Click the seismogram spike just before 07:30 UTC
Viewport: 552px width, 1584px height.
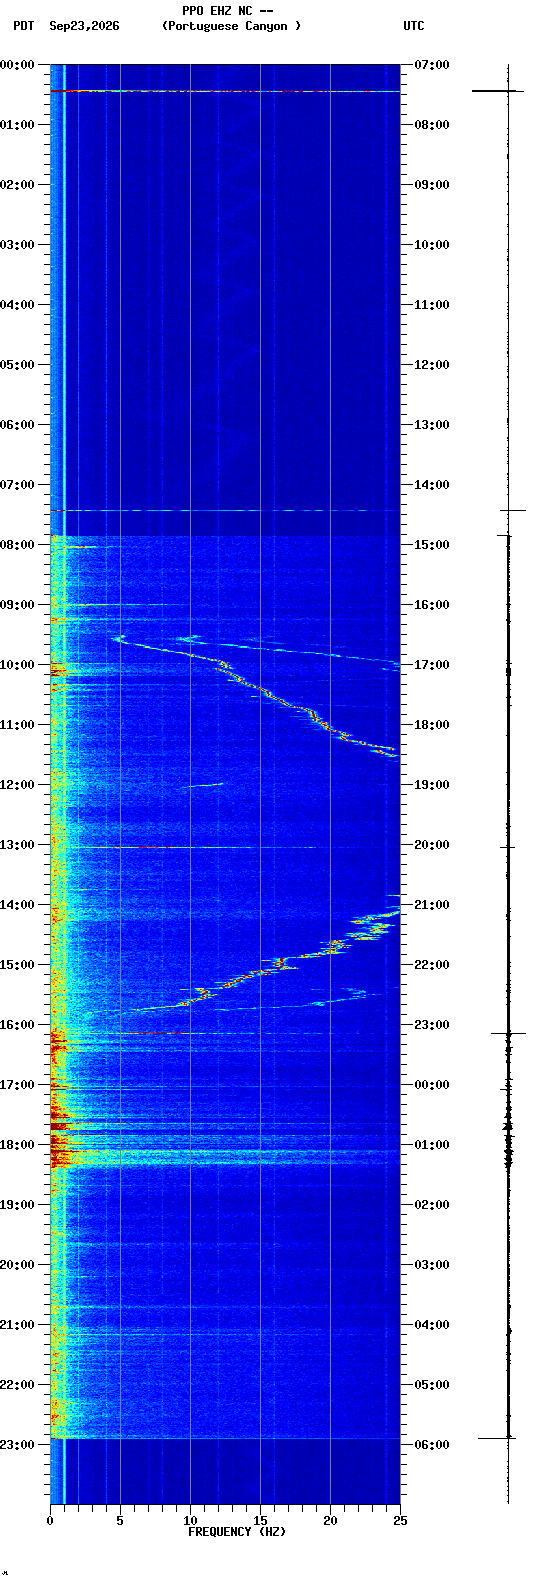[498, 91]
